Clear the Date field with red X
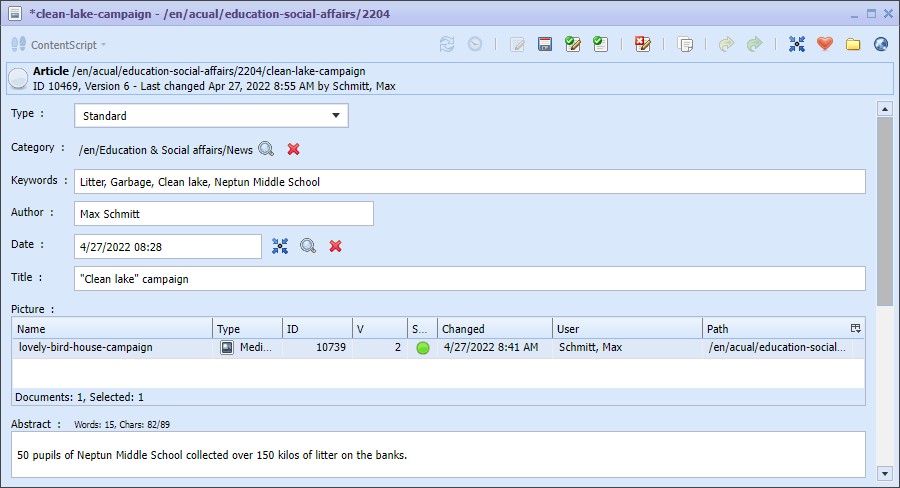 [336, 246]
